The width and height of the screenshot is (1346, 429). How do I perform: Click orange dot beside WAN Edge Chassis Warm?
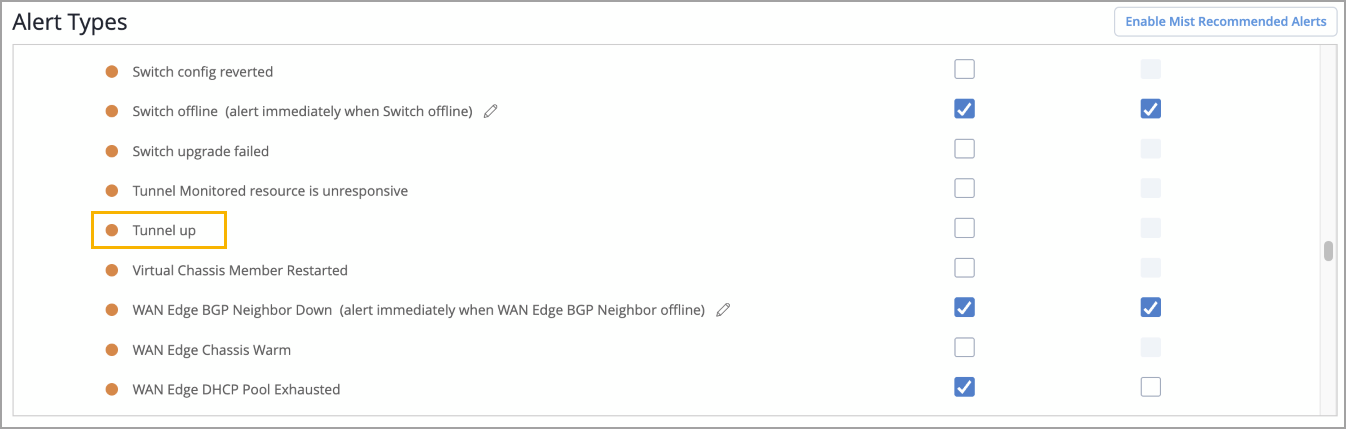(112, 350)
